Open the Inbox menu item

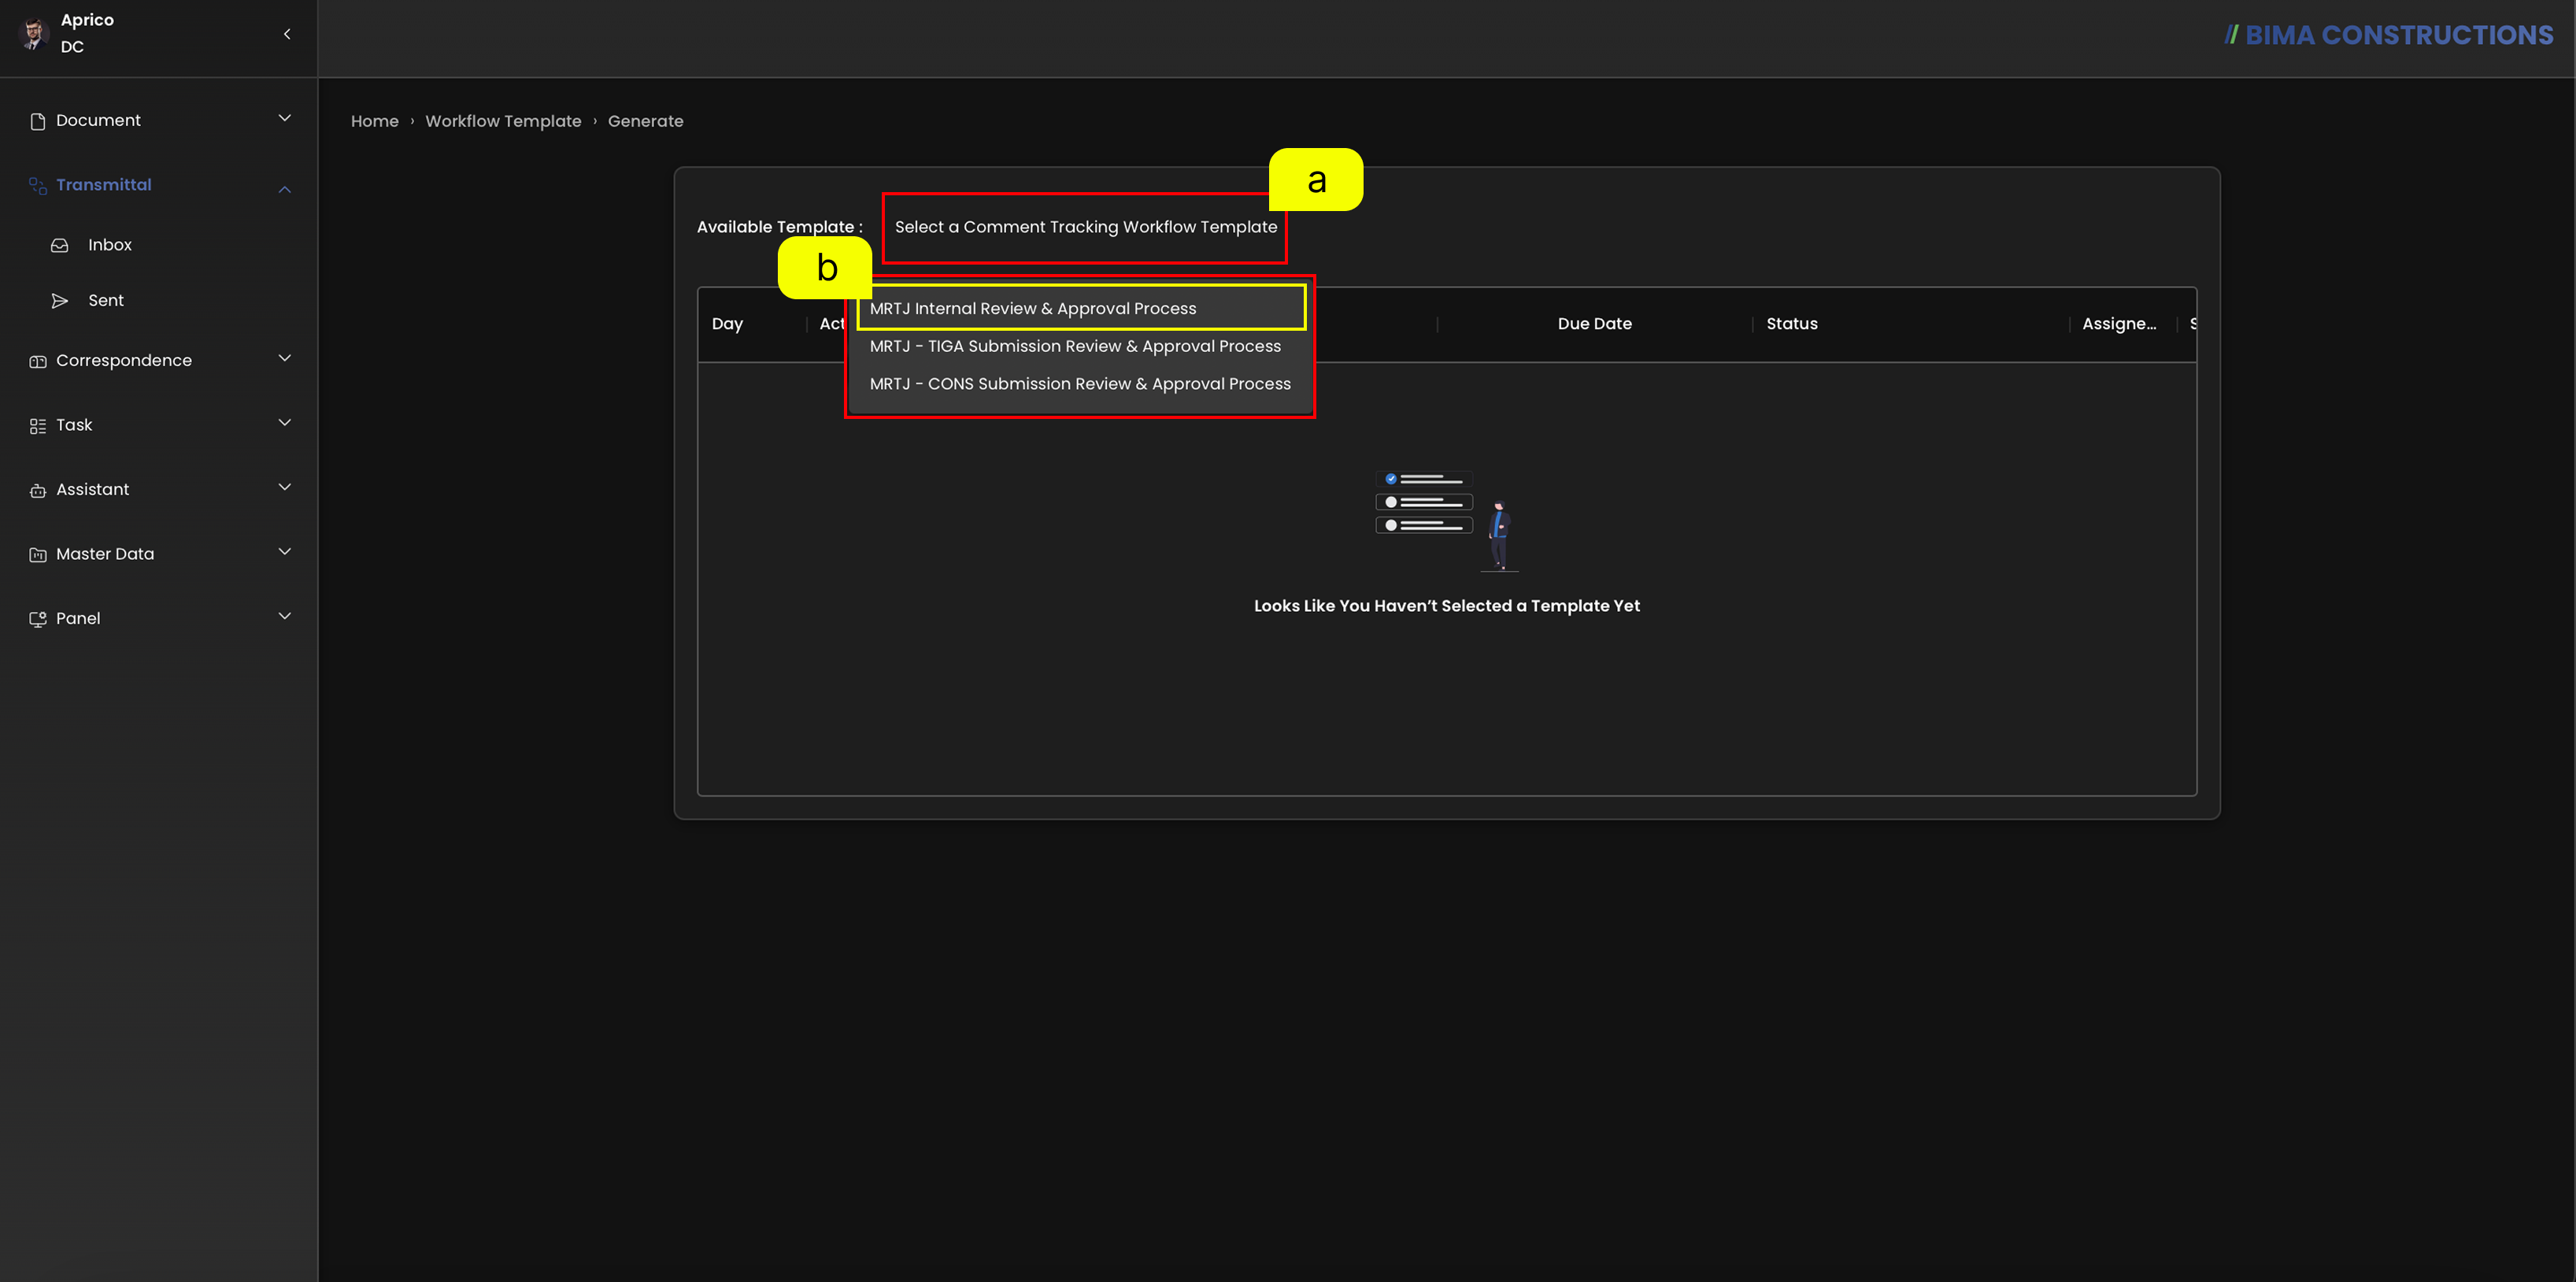(x=110, y=245)
